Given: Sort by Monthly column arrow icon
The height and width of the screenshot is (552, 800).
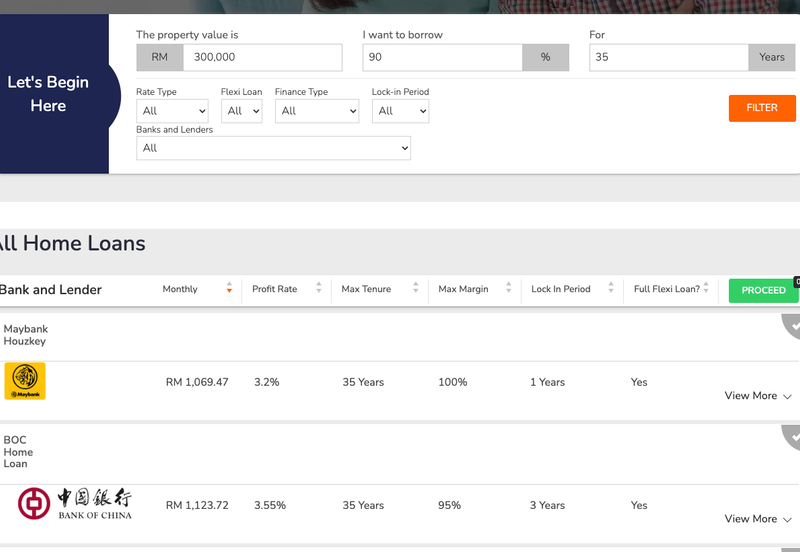Looking at the screenshot, I should click(x=229, y=289).
